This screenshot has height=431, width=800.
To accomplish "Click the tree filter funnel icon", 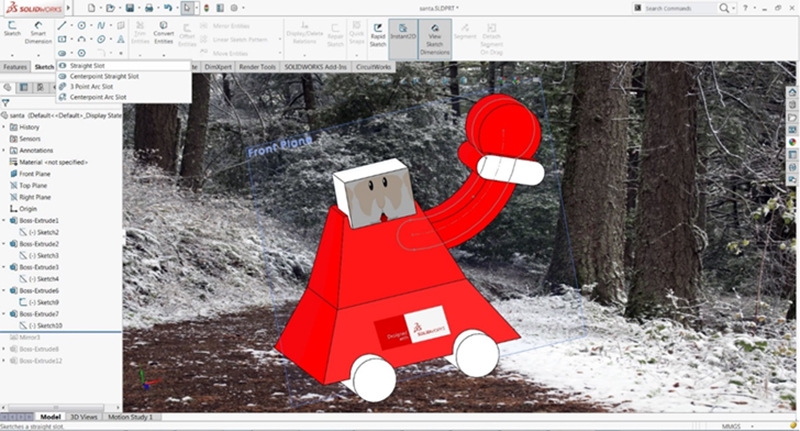I will pyautogui.click(x=6, y=103).
